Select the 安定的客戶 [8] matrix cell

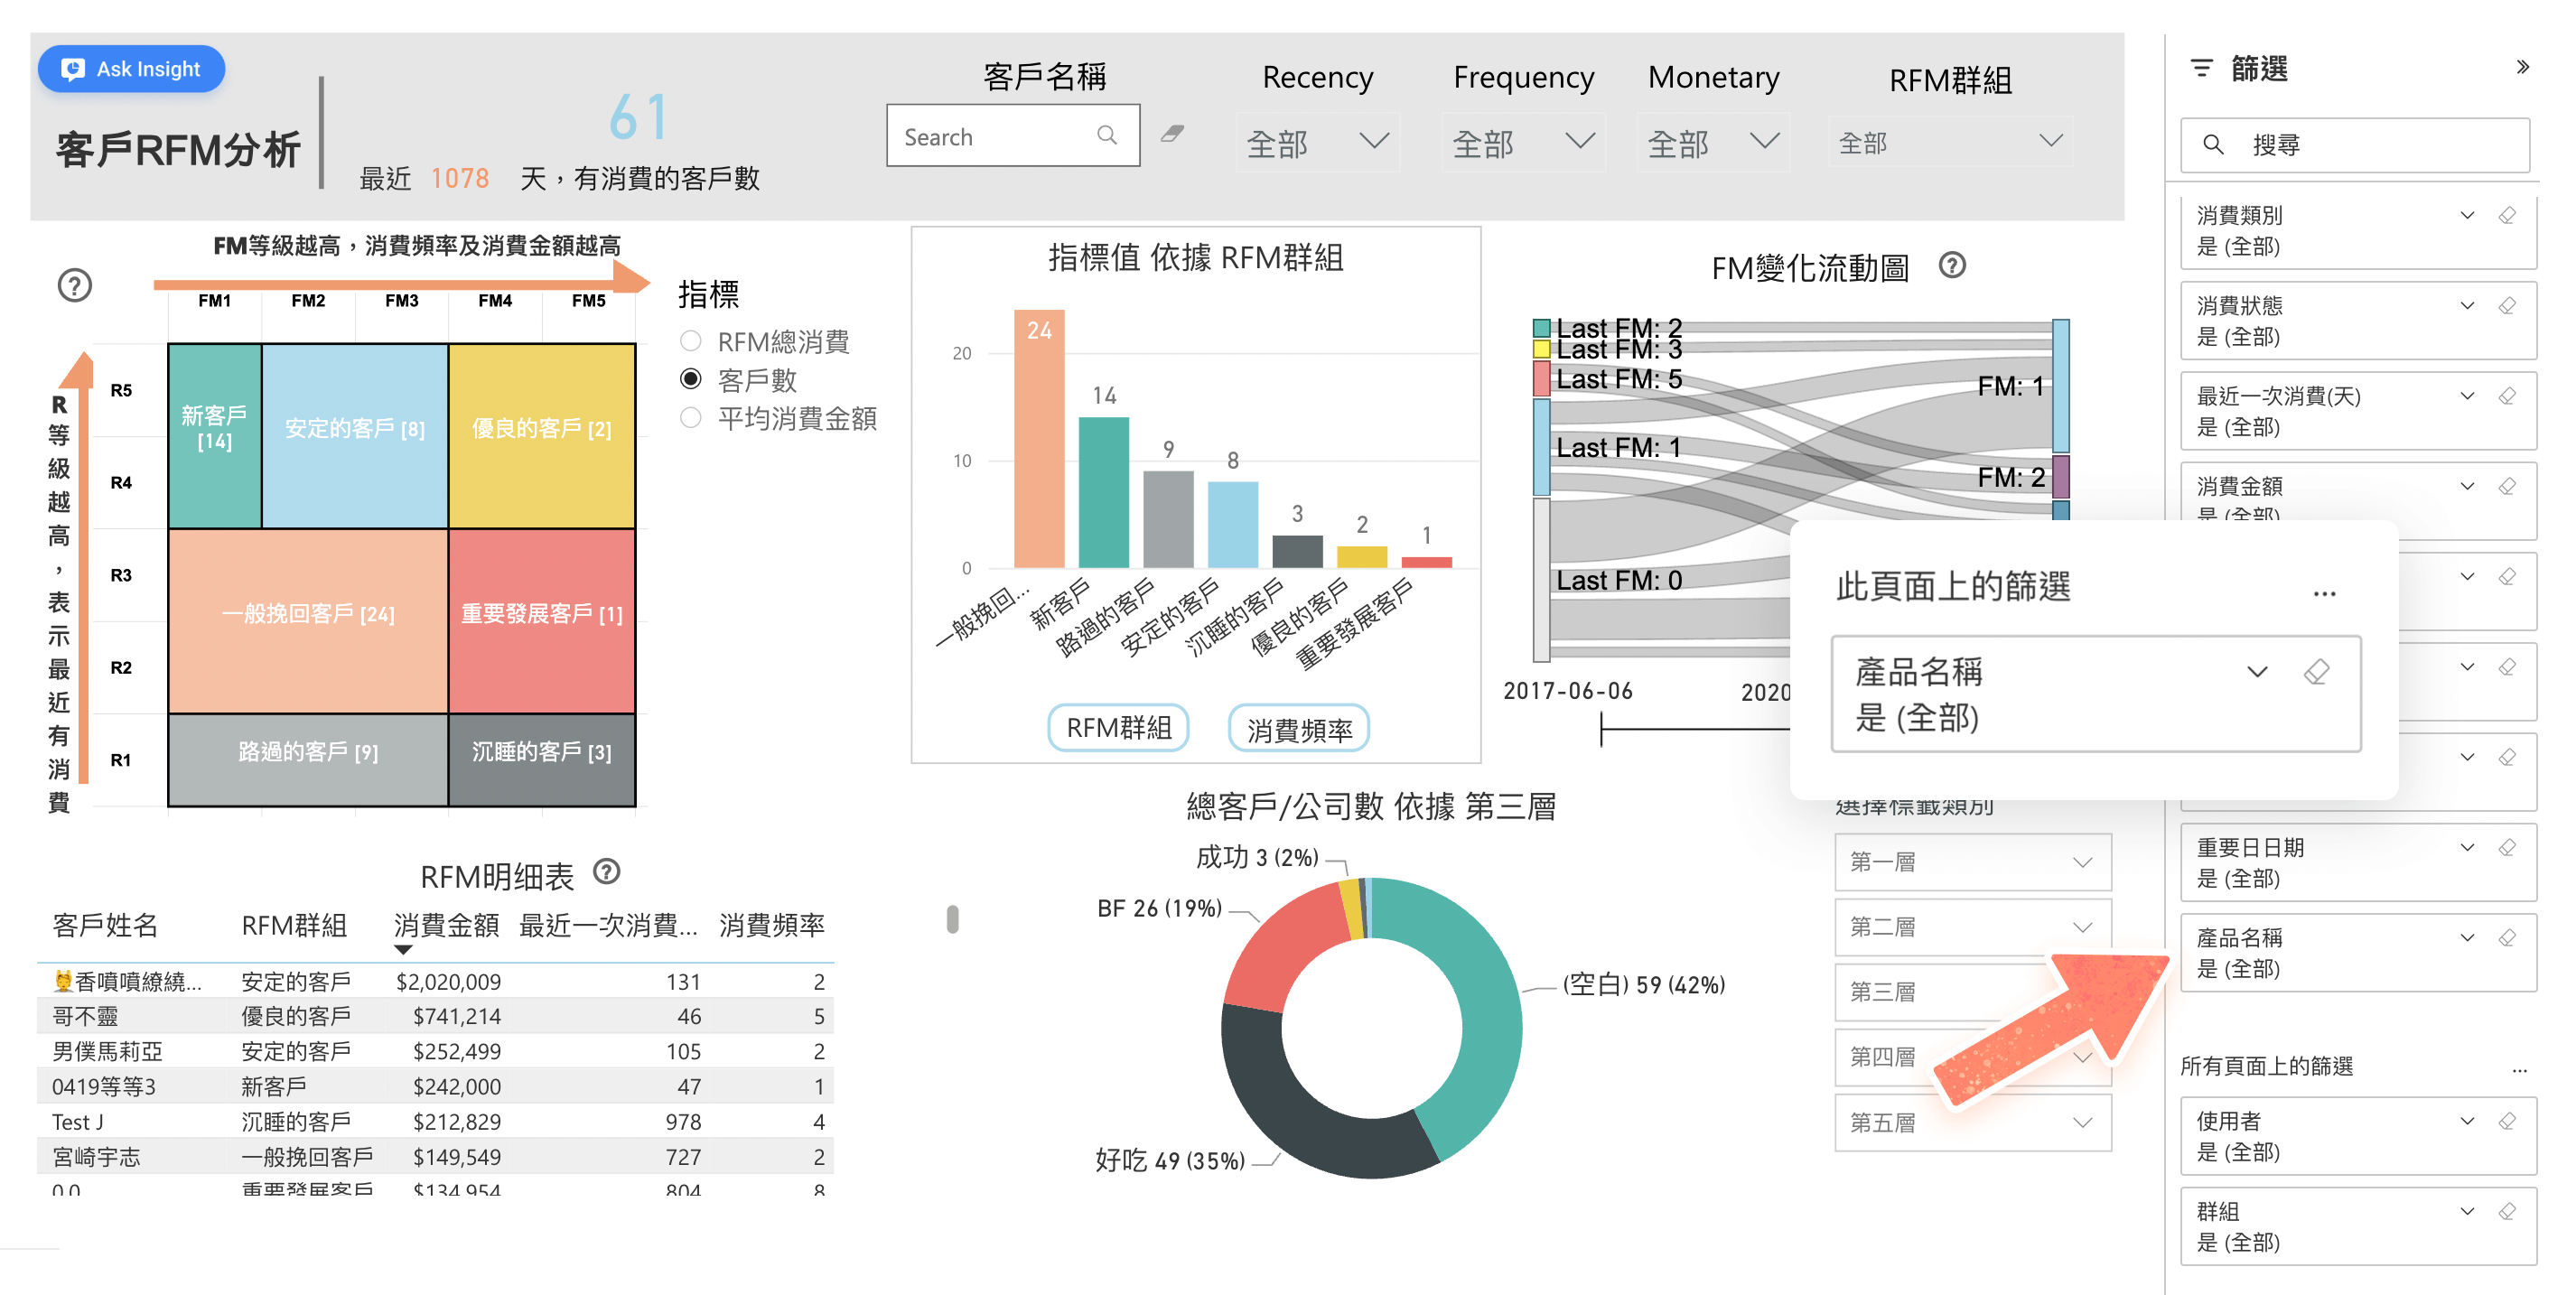pos(355,436)
